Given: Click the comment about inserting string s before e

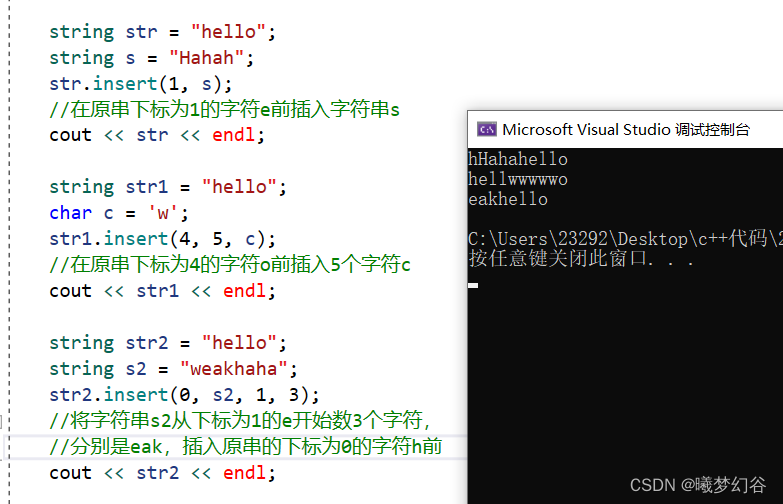Looking at the screenshot, I should [x=225, y=109].
